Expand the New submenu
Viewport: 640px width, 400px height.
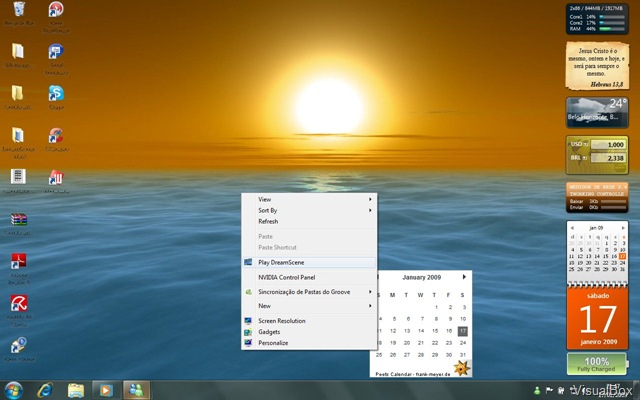point(309,306)
